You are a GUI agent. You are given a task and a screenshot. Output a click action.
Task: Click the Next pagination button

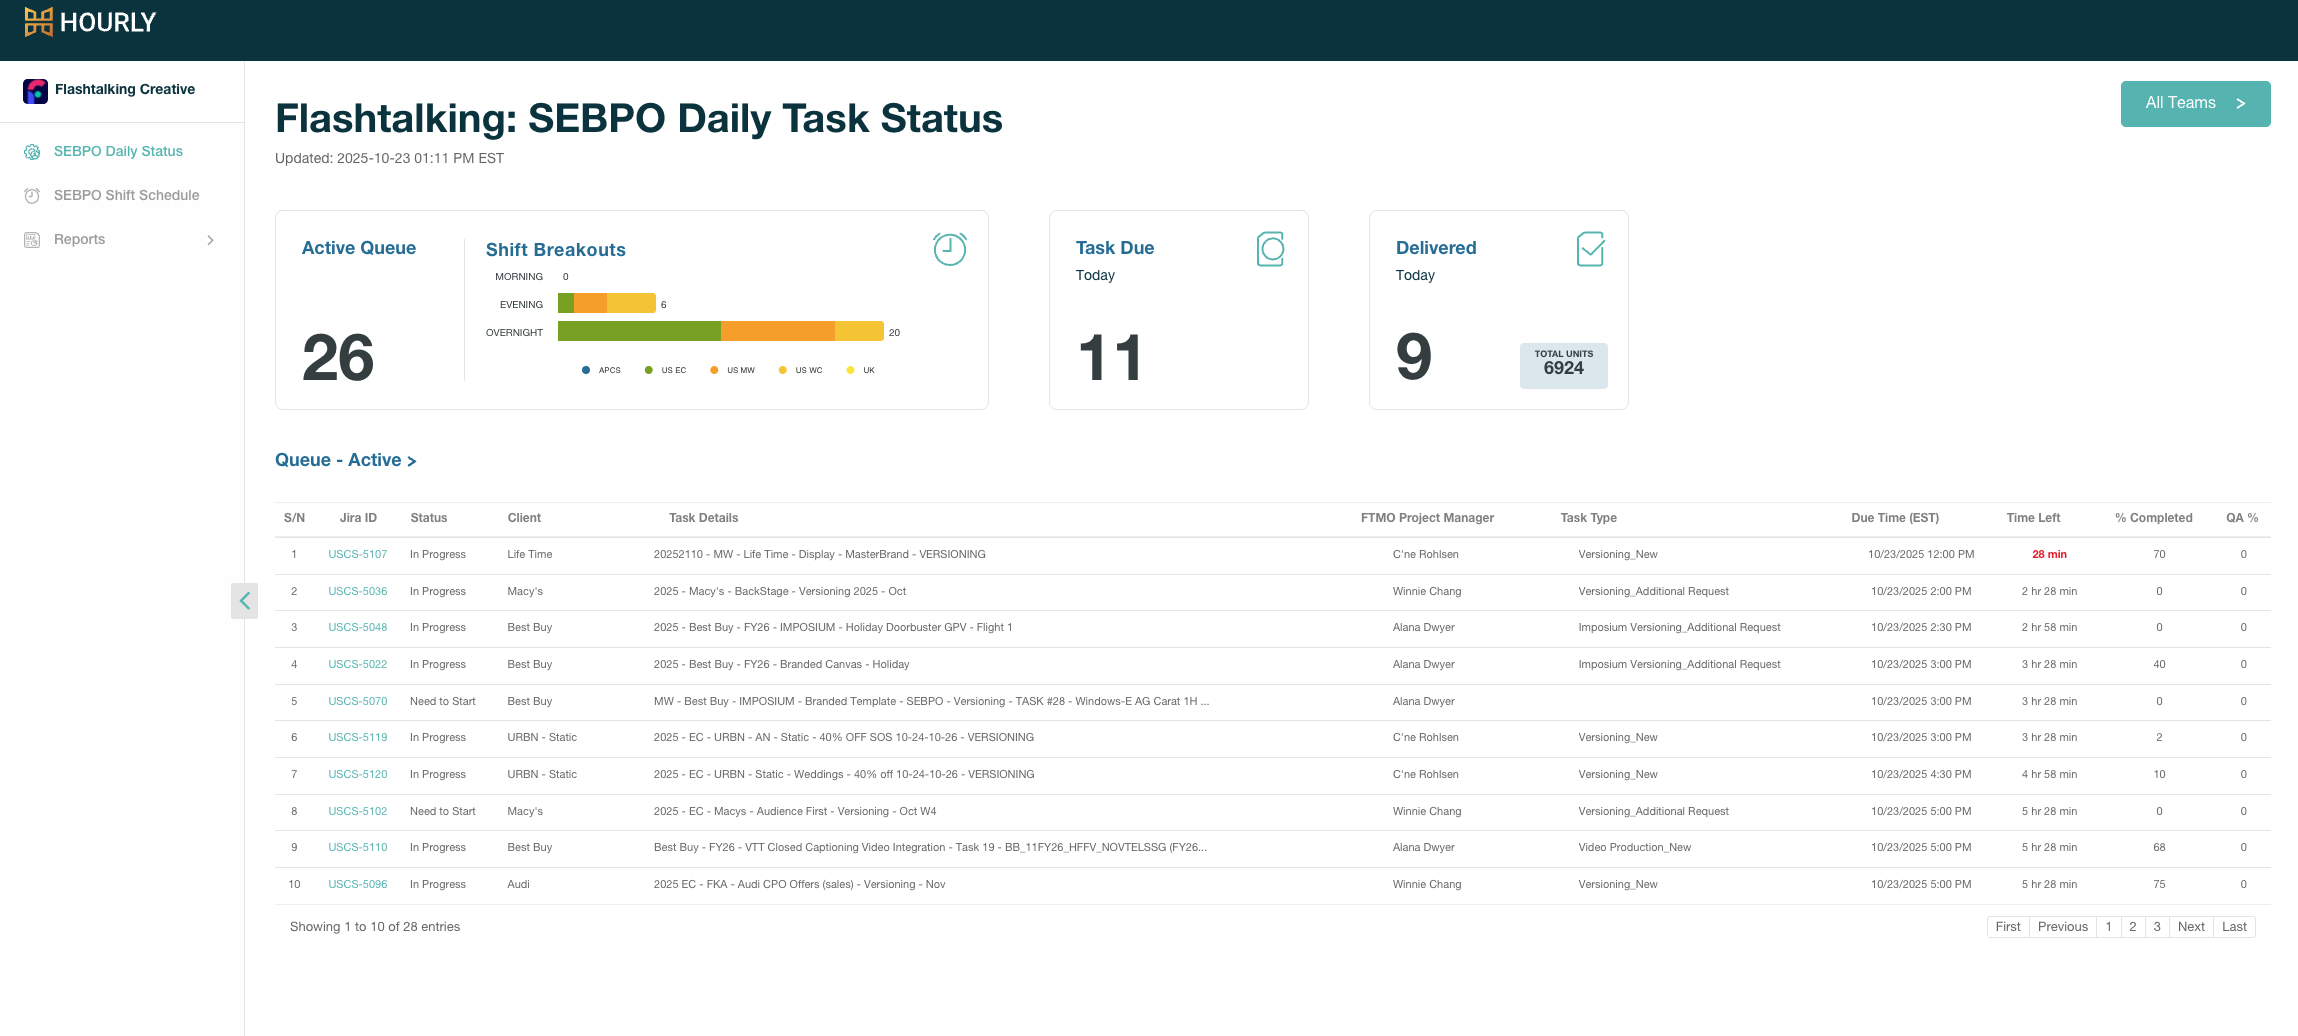tap(2190, 927)
